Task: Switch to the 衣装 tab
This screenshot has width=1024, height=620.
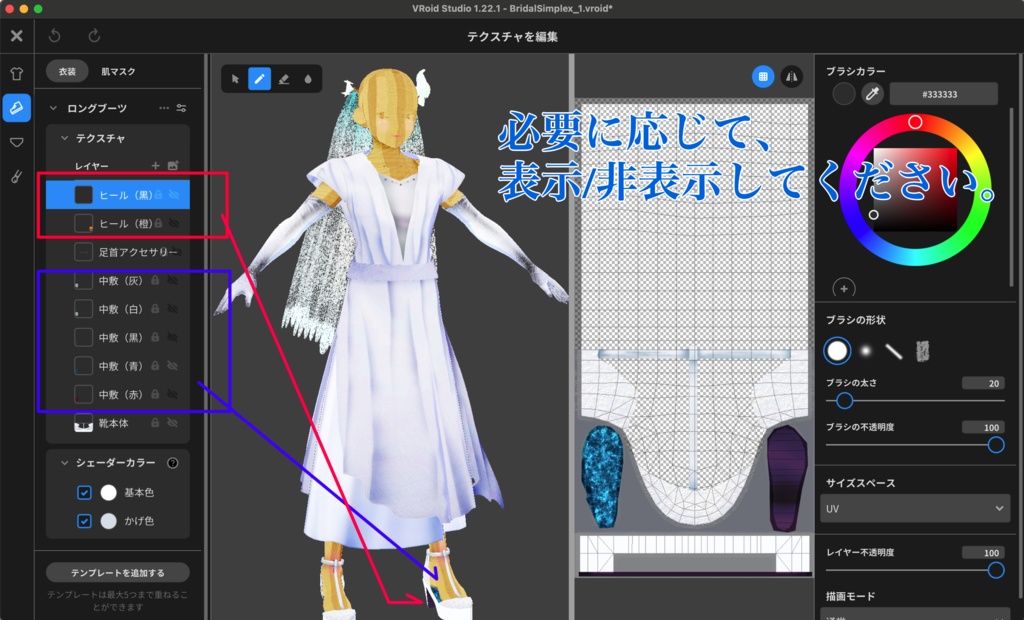Action: pyautogui.click(x=66, y=72)
